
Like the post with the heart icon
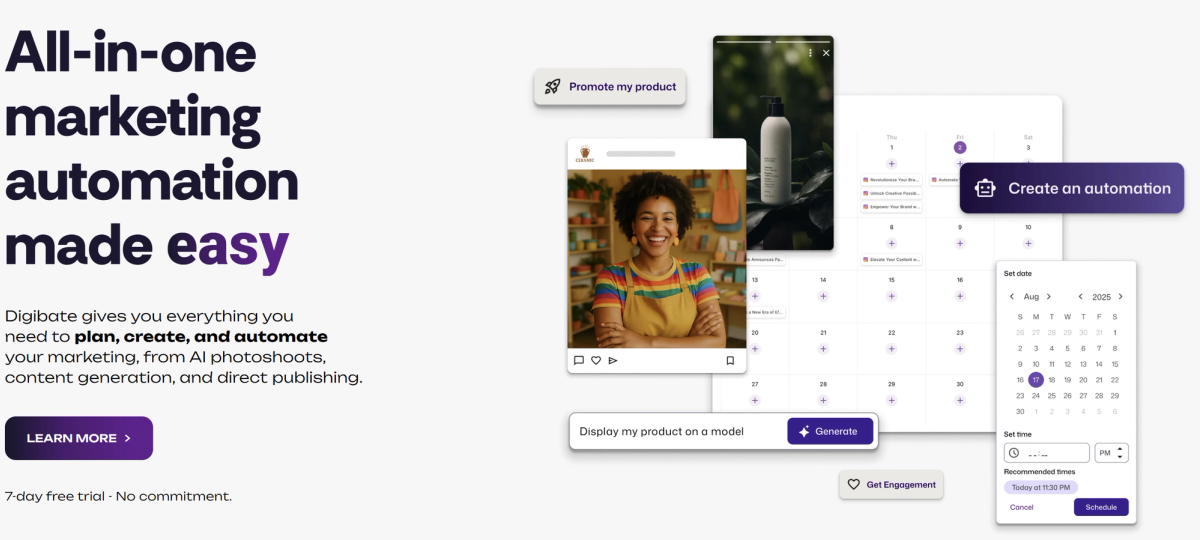pyautogui.click(x=596, y=360)
